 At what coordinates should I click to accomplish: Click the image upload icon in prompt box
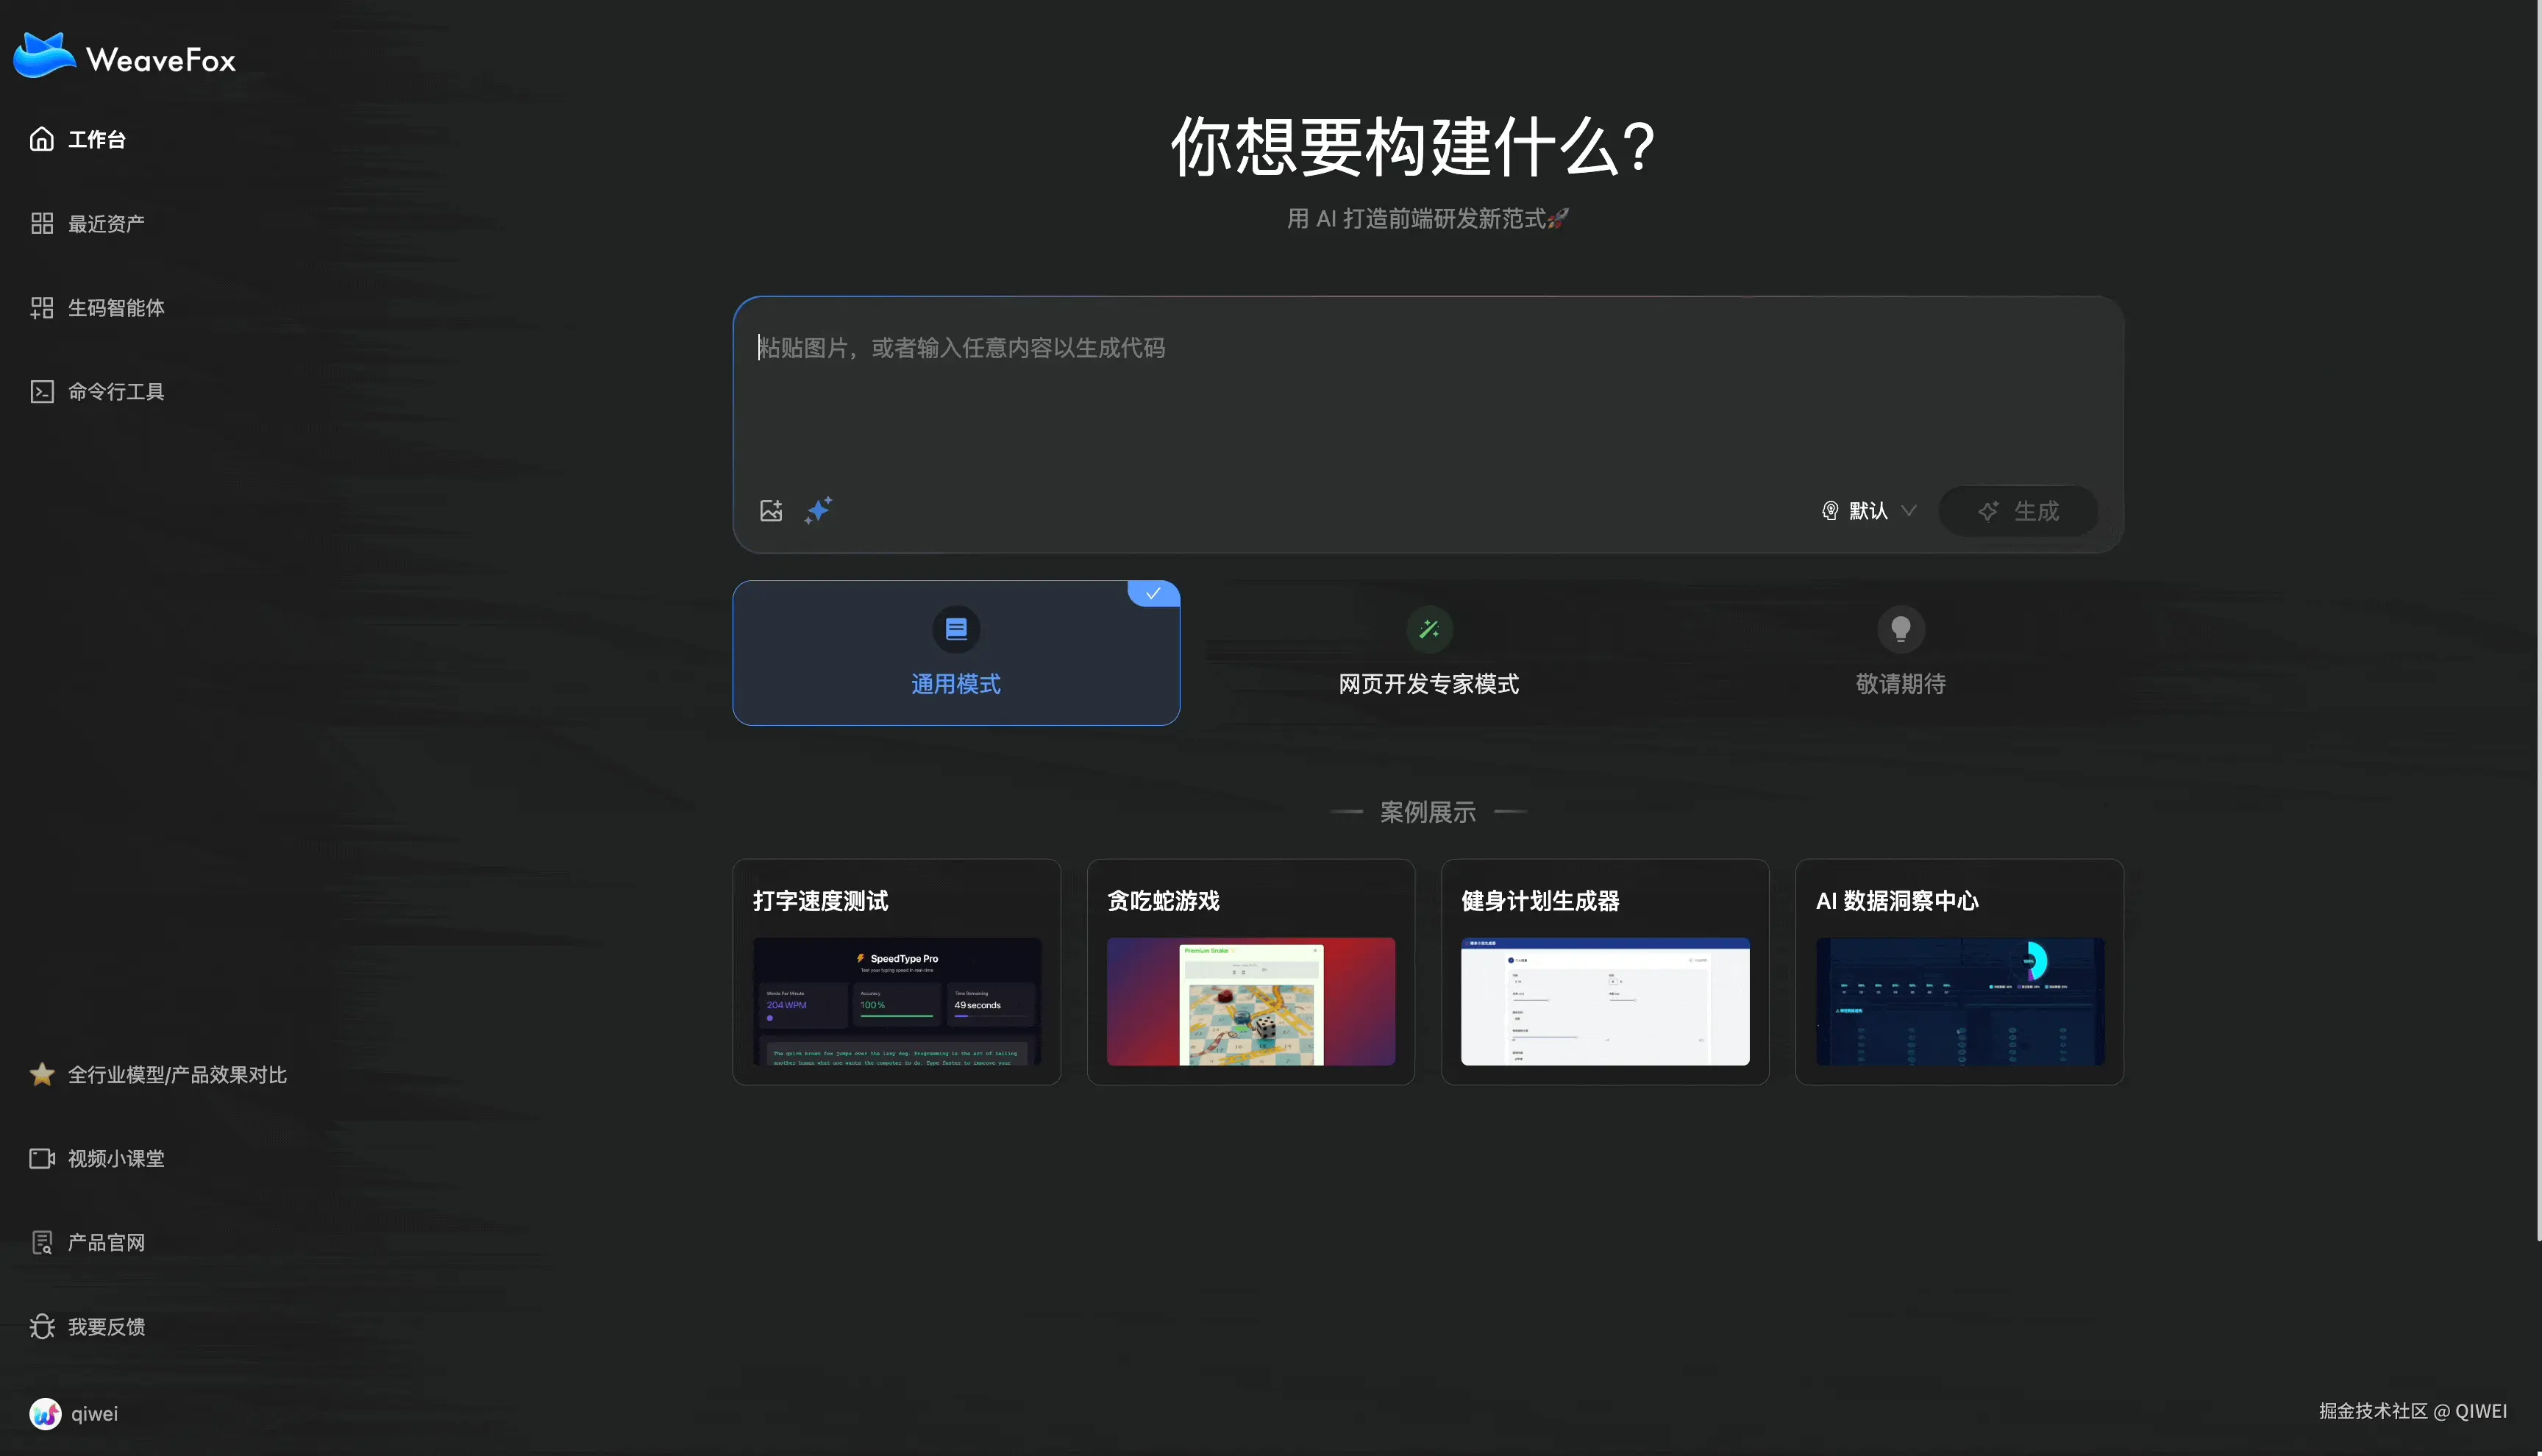tap(771, 510)
